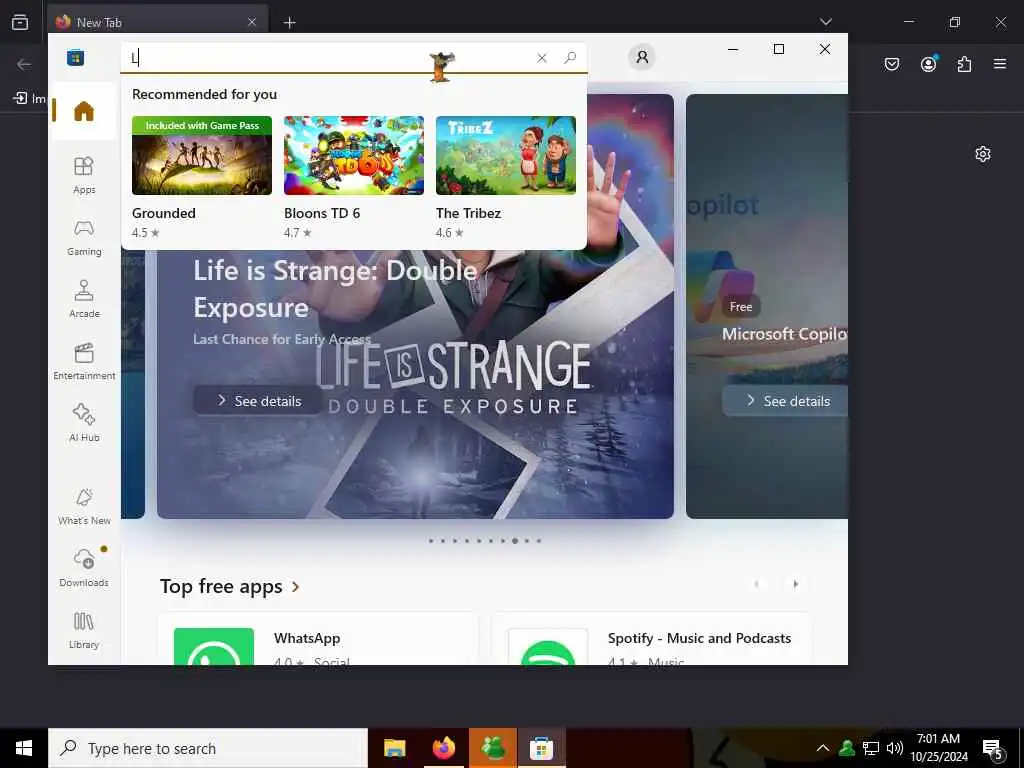Focus the Store search input field

[327, 58]
